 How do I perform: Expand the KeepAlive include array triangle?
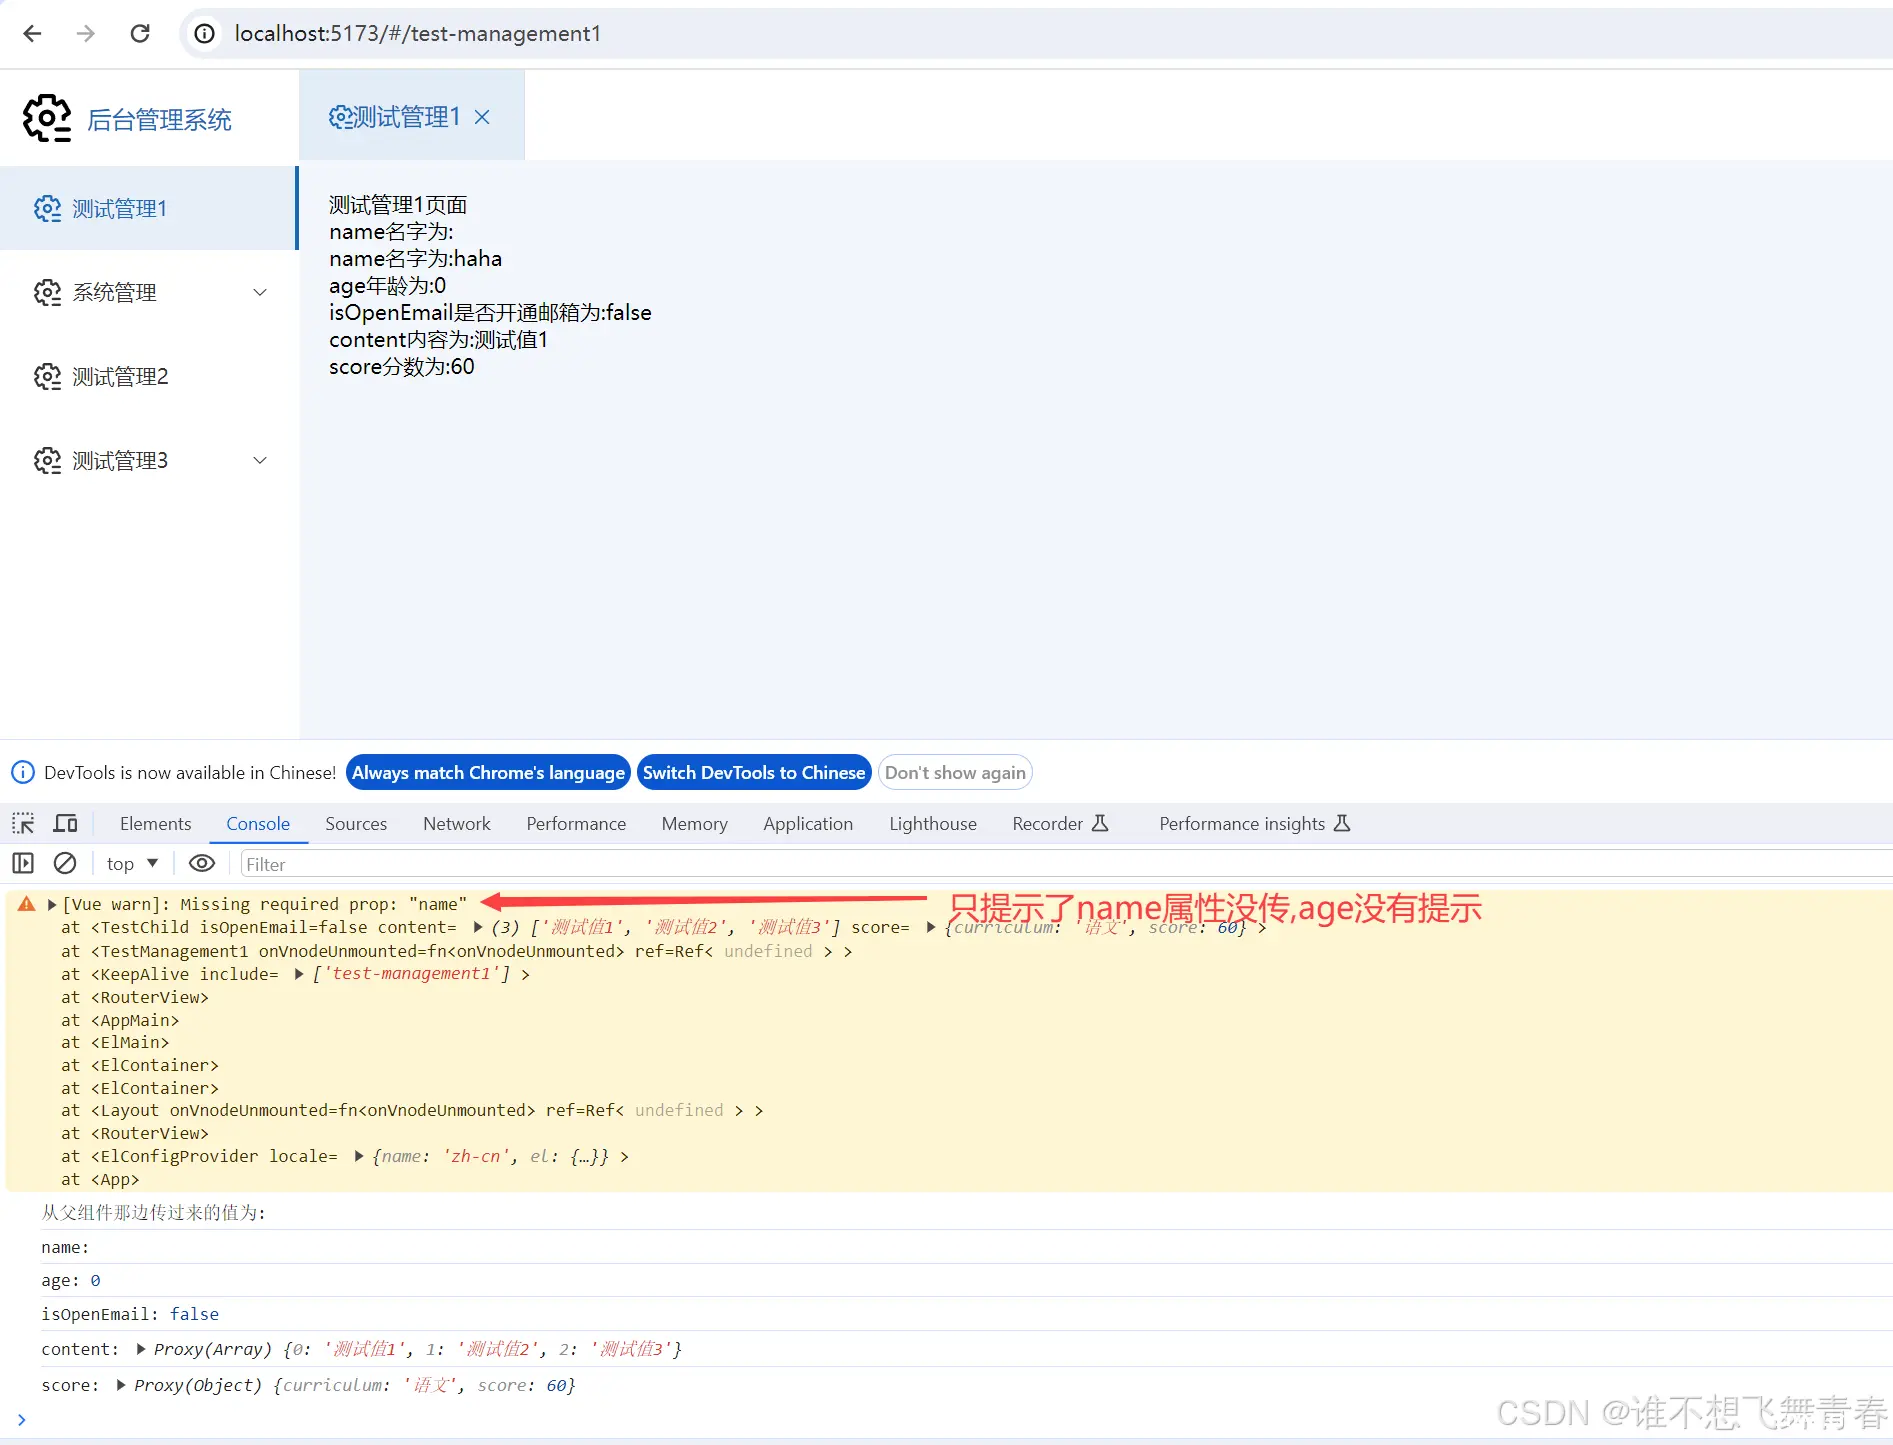click(299, 973)
